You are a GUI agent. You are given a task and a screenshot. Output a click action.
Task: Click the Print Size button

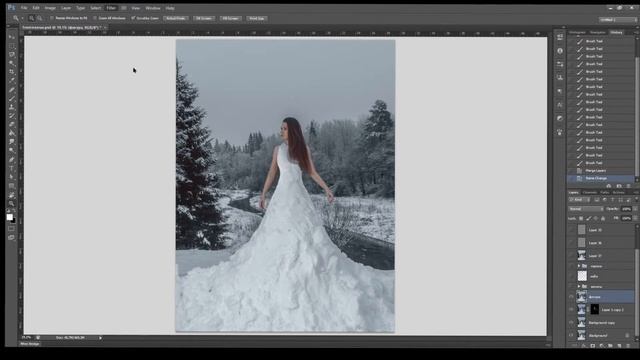click(x=257, y=18)
